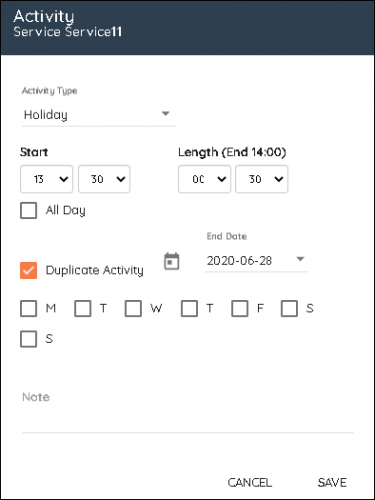The image size is (375, 500).
Task: Enable the All Day checkbox
Action: click(x=29, y=211)
